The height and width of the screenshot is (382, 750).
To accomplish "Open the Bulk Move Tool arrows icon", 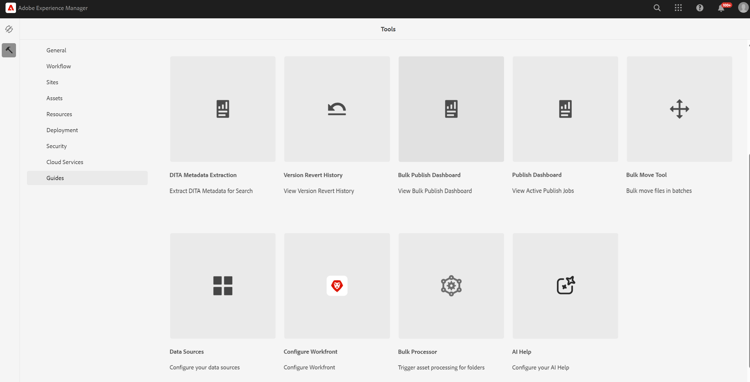I will 679,109.
